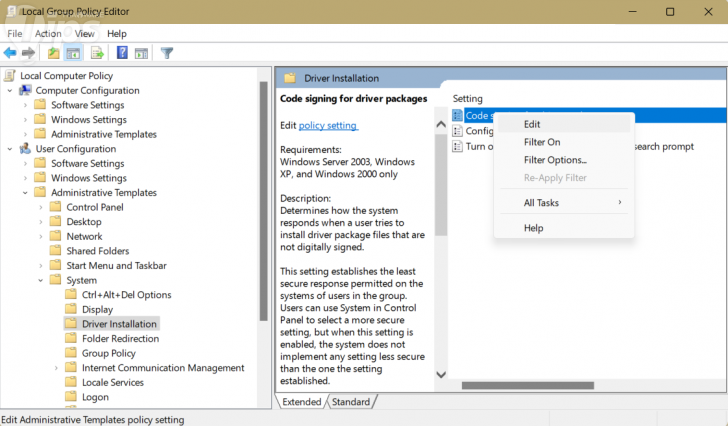Screen dimensions: 728x426
Task: Switch to the Standard tab
Action: (x=351, y=402)
